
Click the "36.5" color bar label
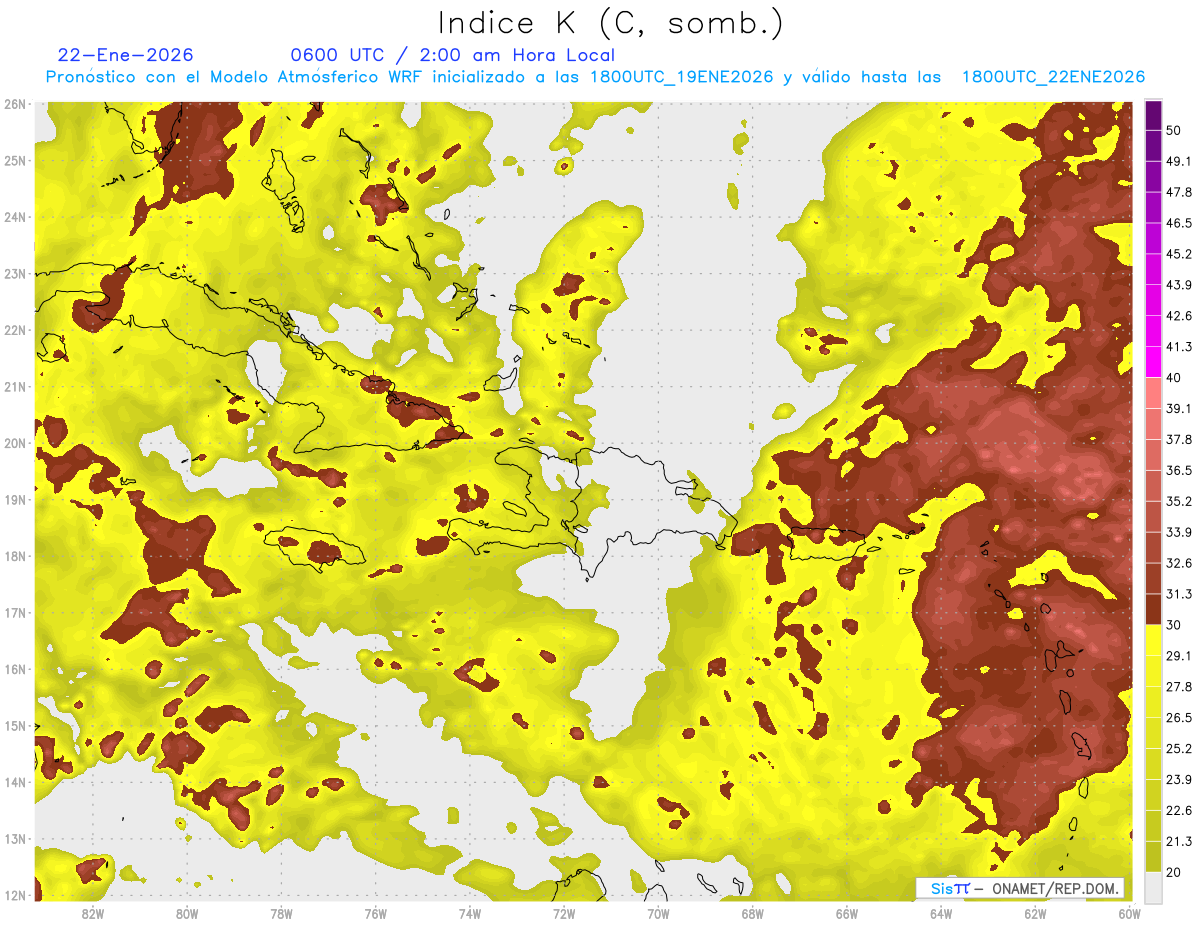[1179, 470]
